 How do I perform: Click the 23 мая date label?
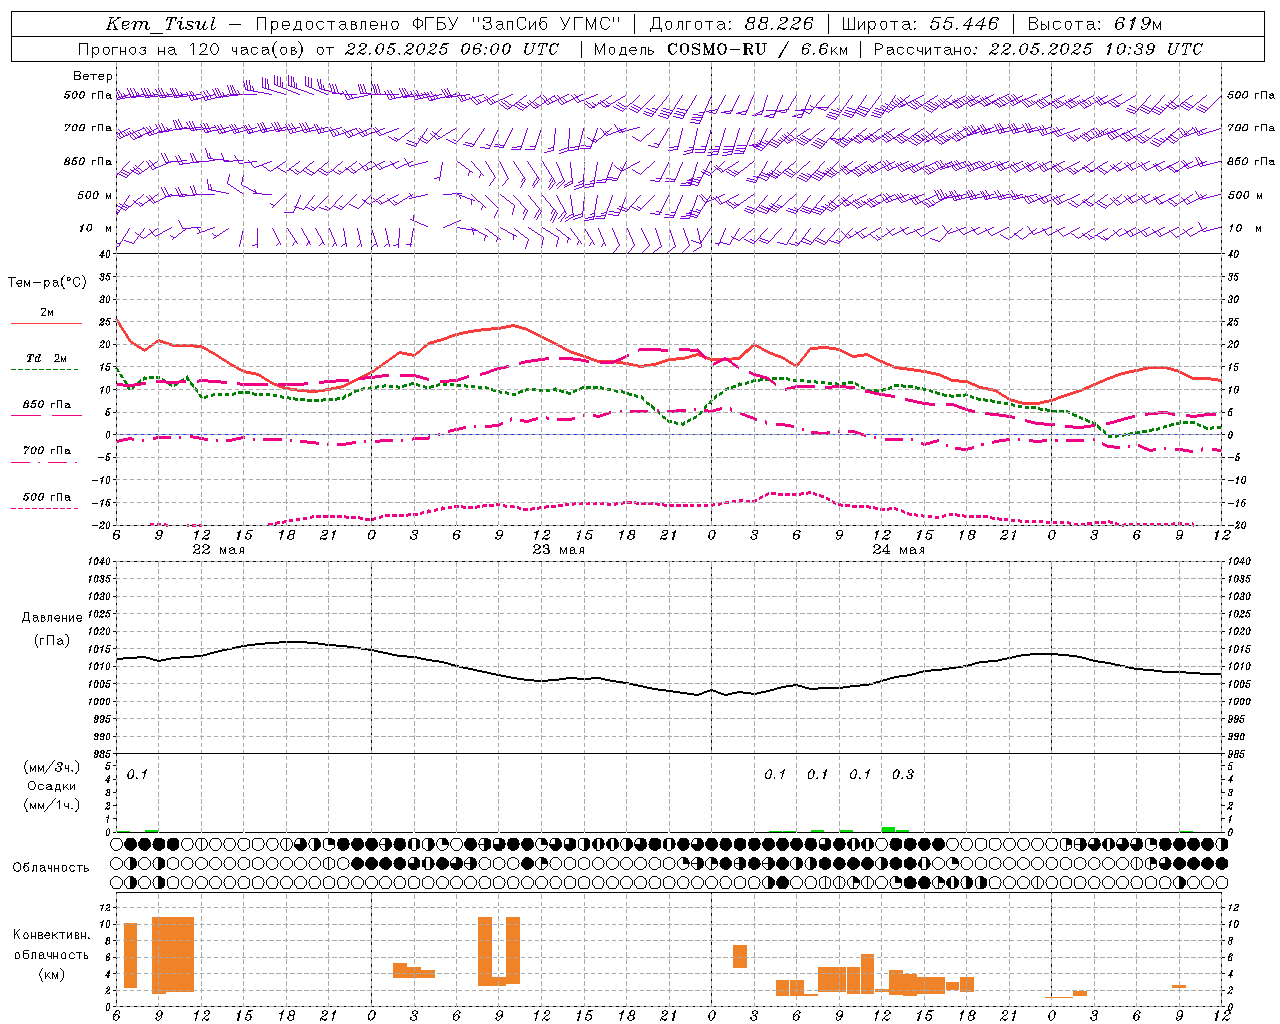click(x=558, y=550)
